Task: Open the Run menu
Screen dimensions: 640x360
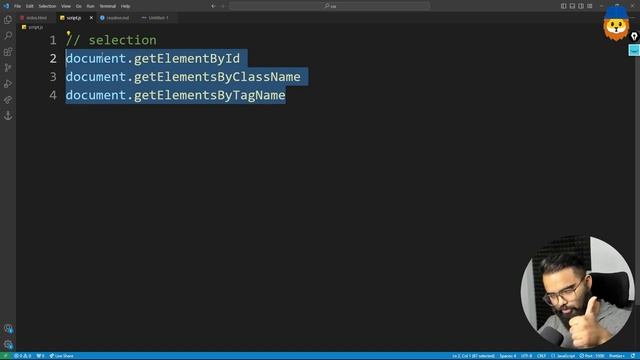Action: [90, 6]
